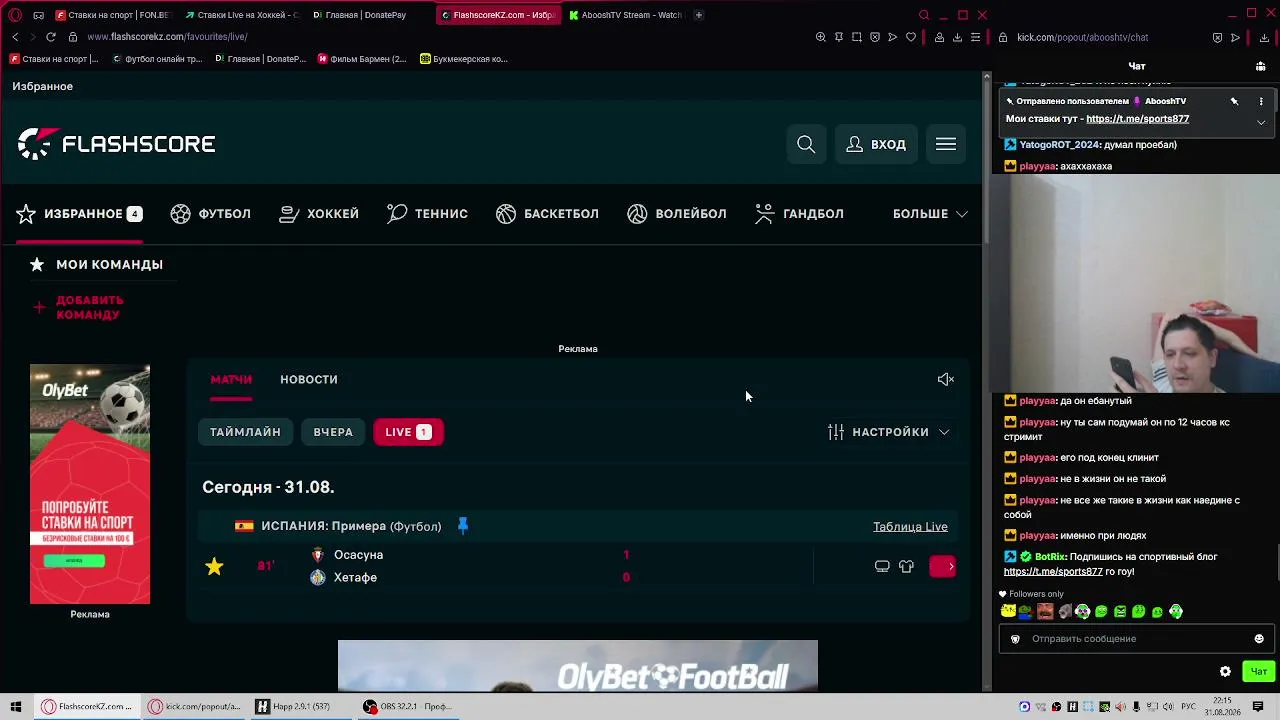1280x720 pixels.
Task: Open the Футбол онлайн bookmark
Action: (157, 59)
